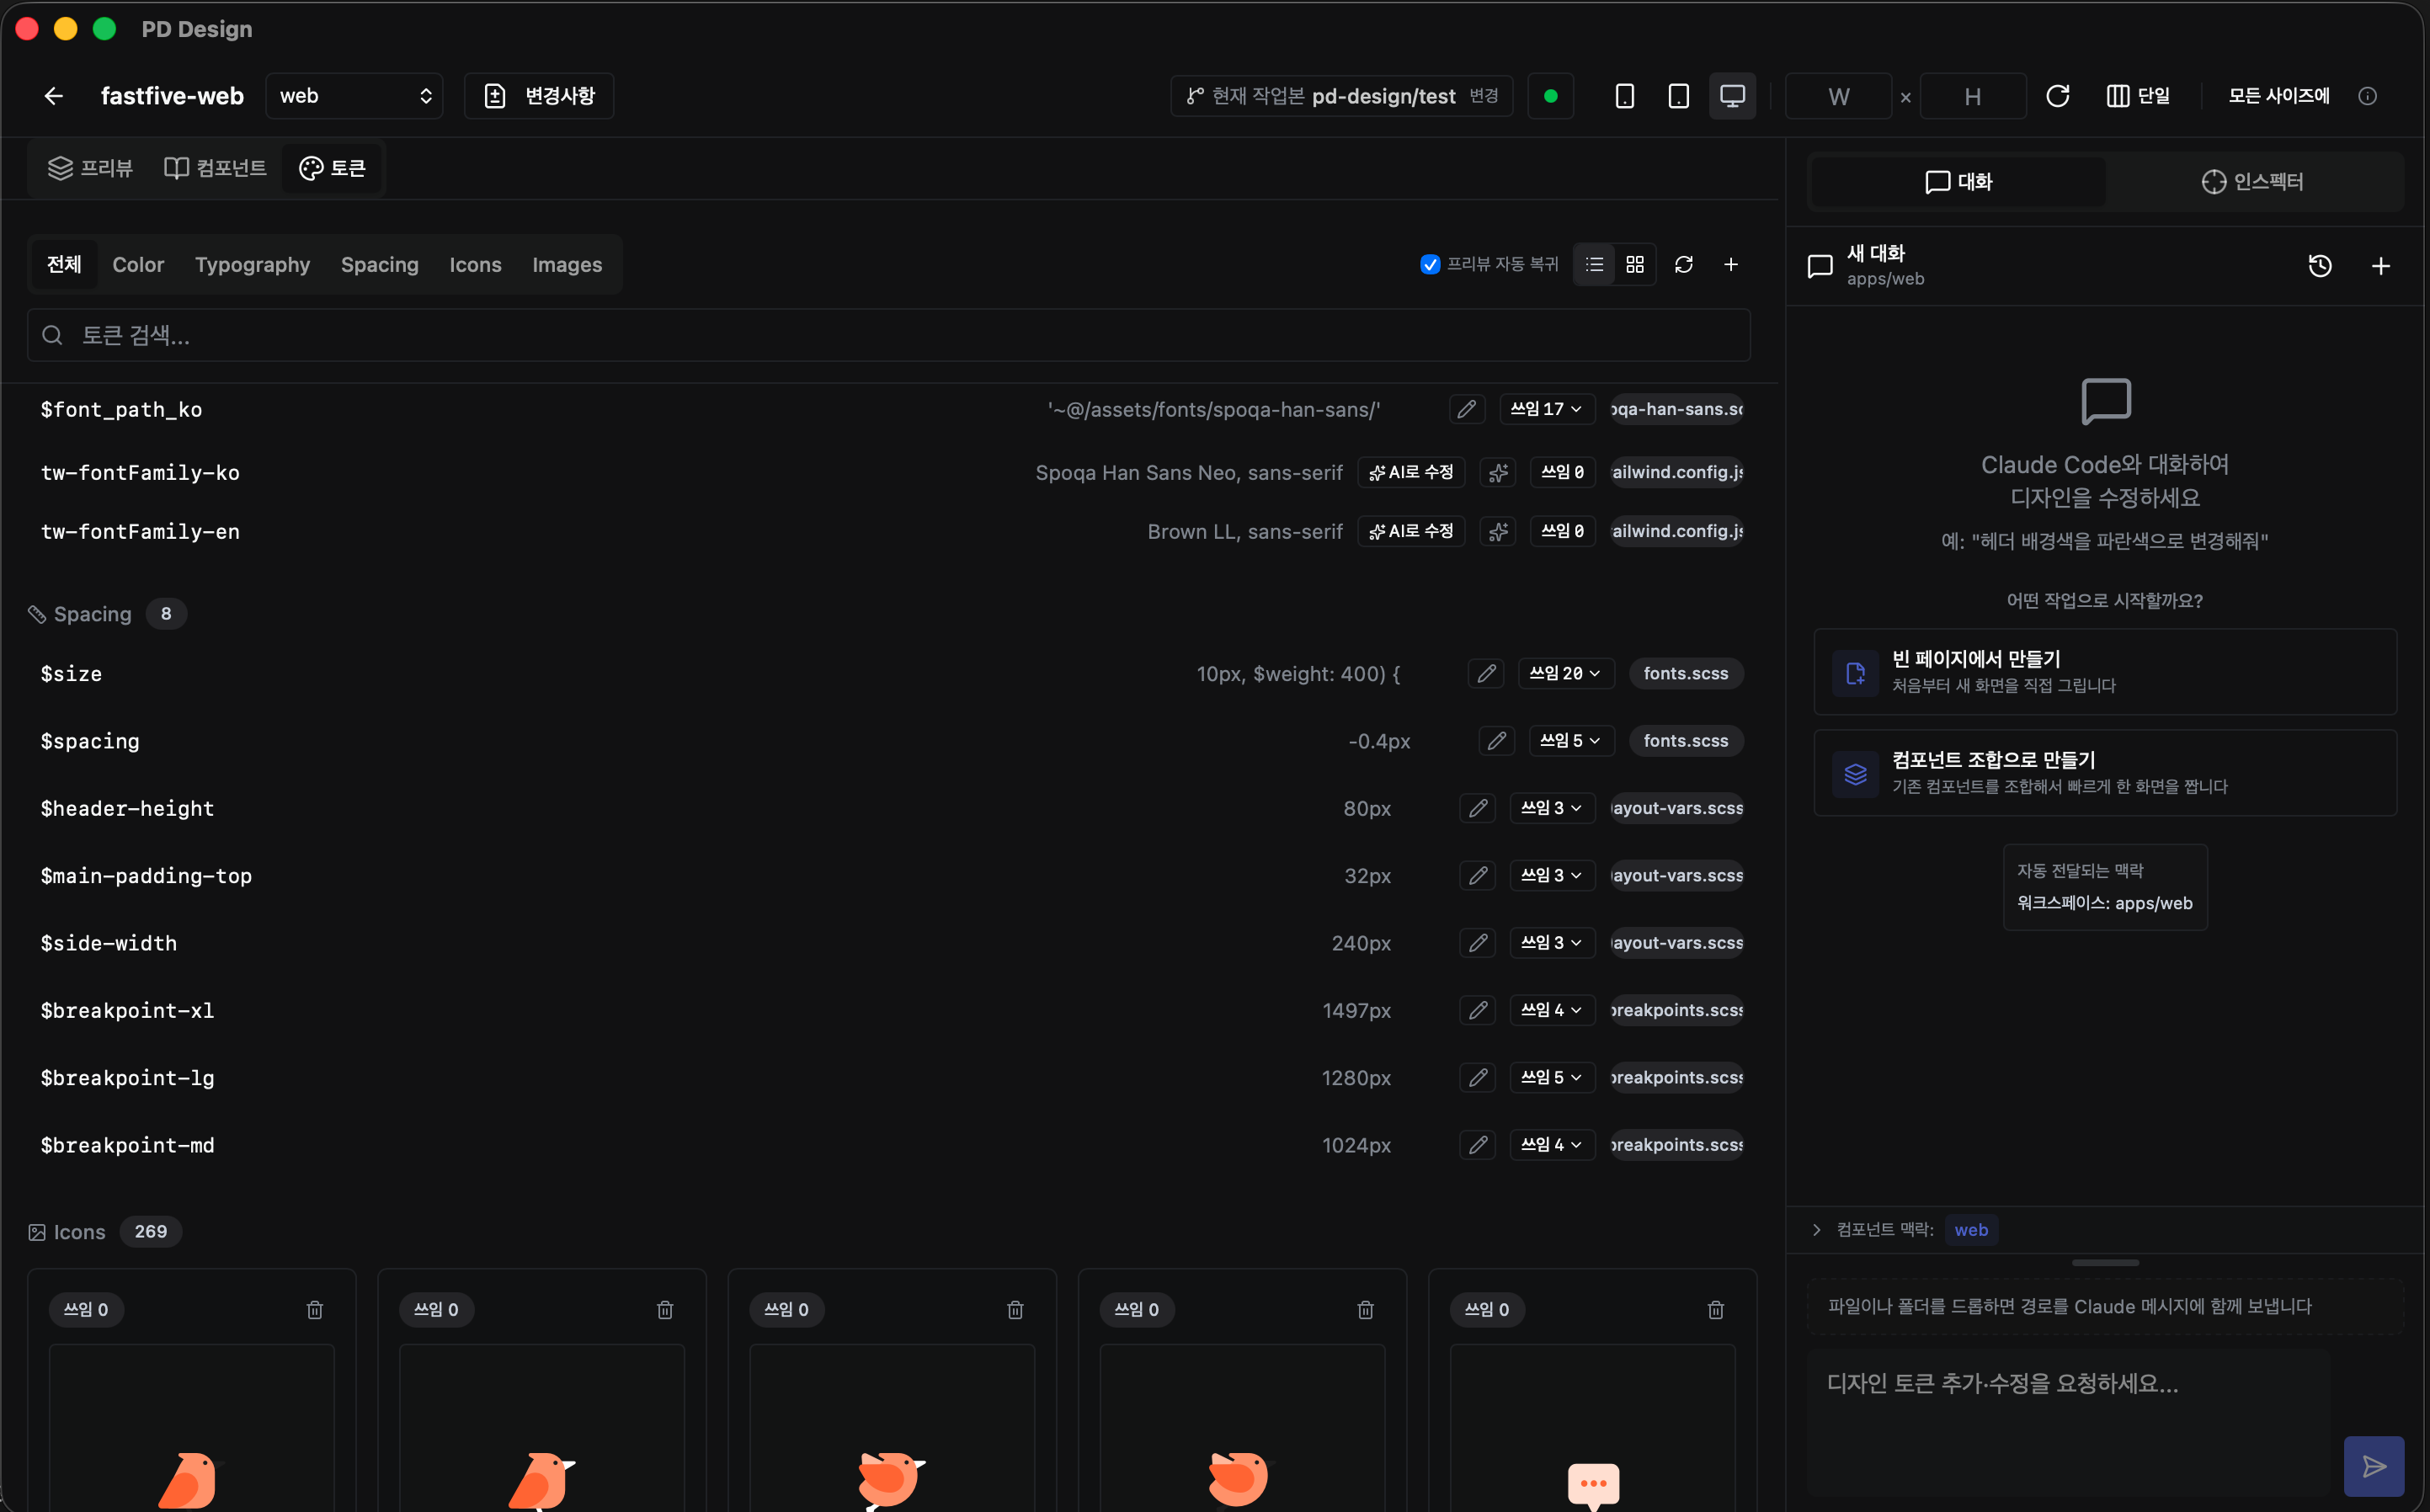Filter tokens by Color
This screenshot has width=2430, height=1512.
click(x=138, y=264)
